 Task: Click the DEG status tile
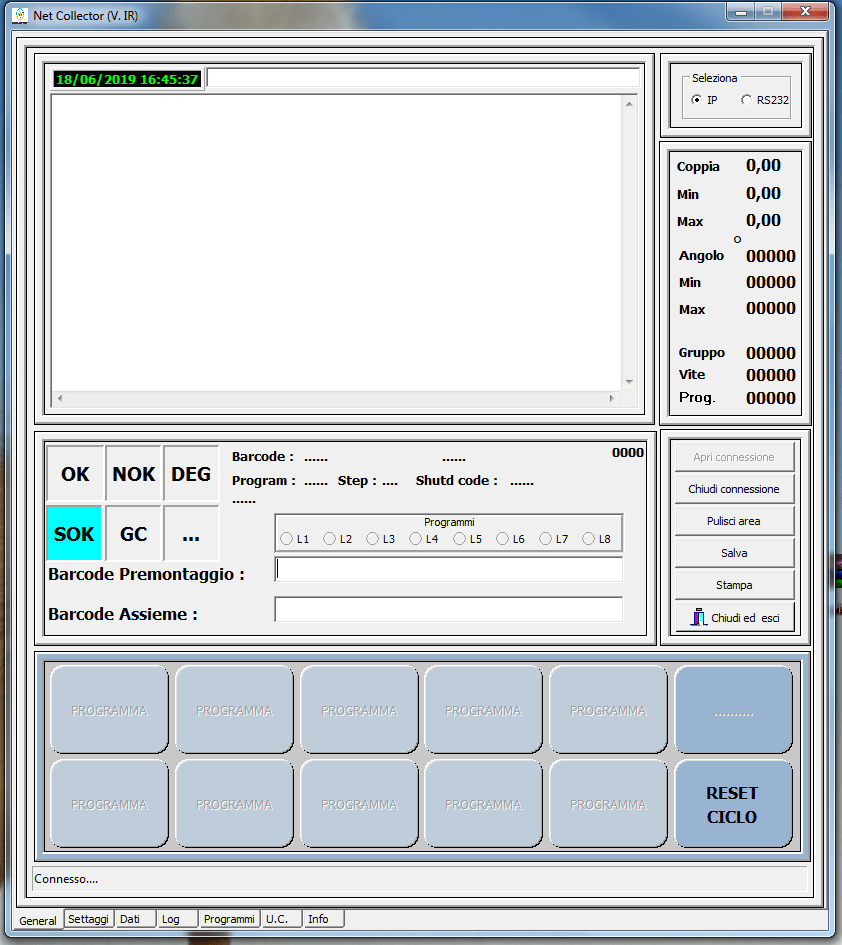191,474
